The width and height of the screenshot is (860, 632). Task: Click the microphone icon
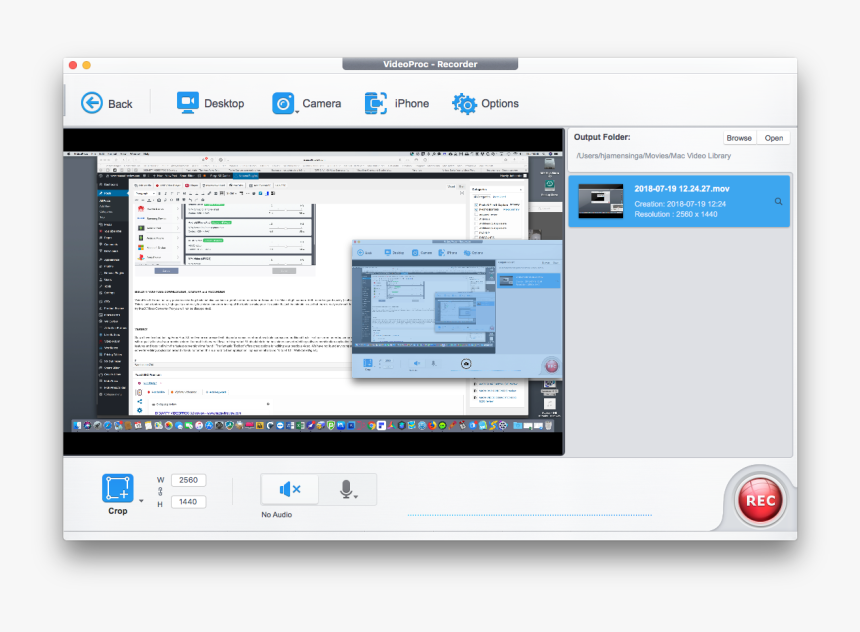tap(346, 489)
